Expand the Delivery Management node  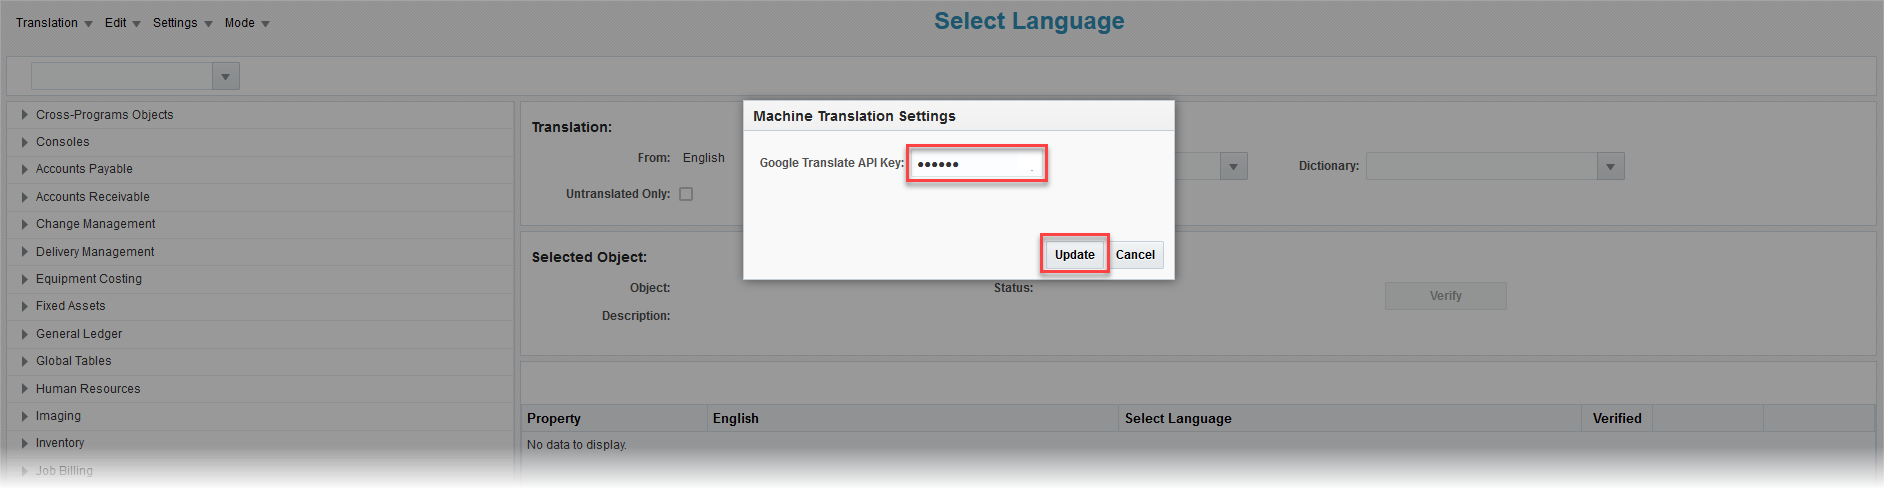click(24, 252)
